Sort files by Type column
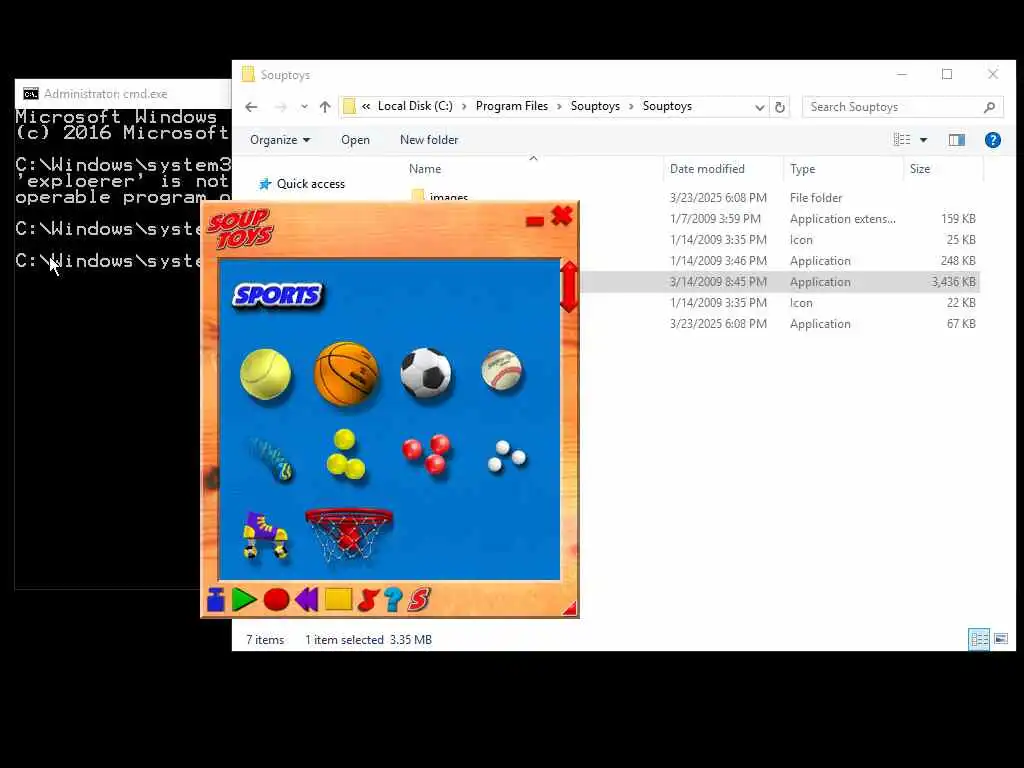 tap(803, 168)
